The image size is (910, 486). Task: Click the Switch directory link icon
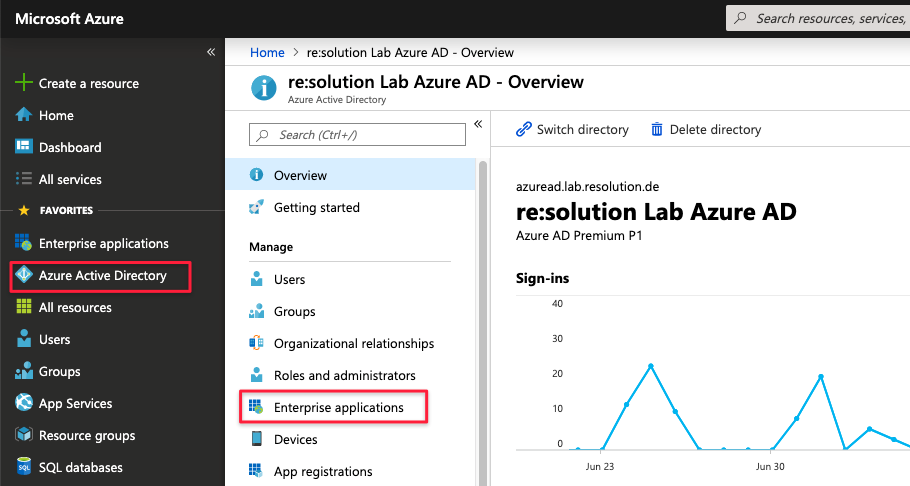click(x=523, y=129)
